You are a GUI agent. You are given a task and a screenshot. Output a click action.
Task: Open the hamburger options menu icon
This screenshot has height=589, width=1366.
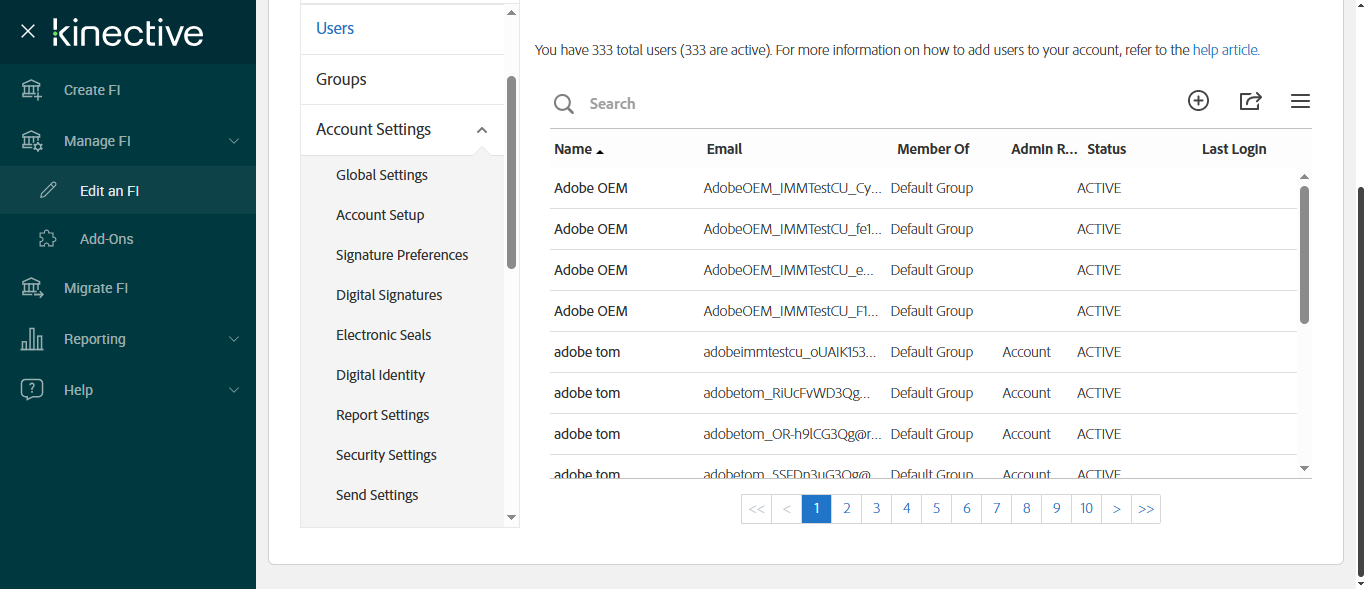coord(1300,101)
